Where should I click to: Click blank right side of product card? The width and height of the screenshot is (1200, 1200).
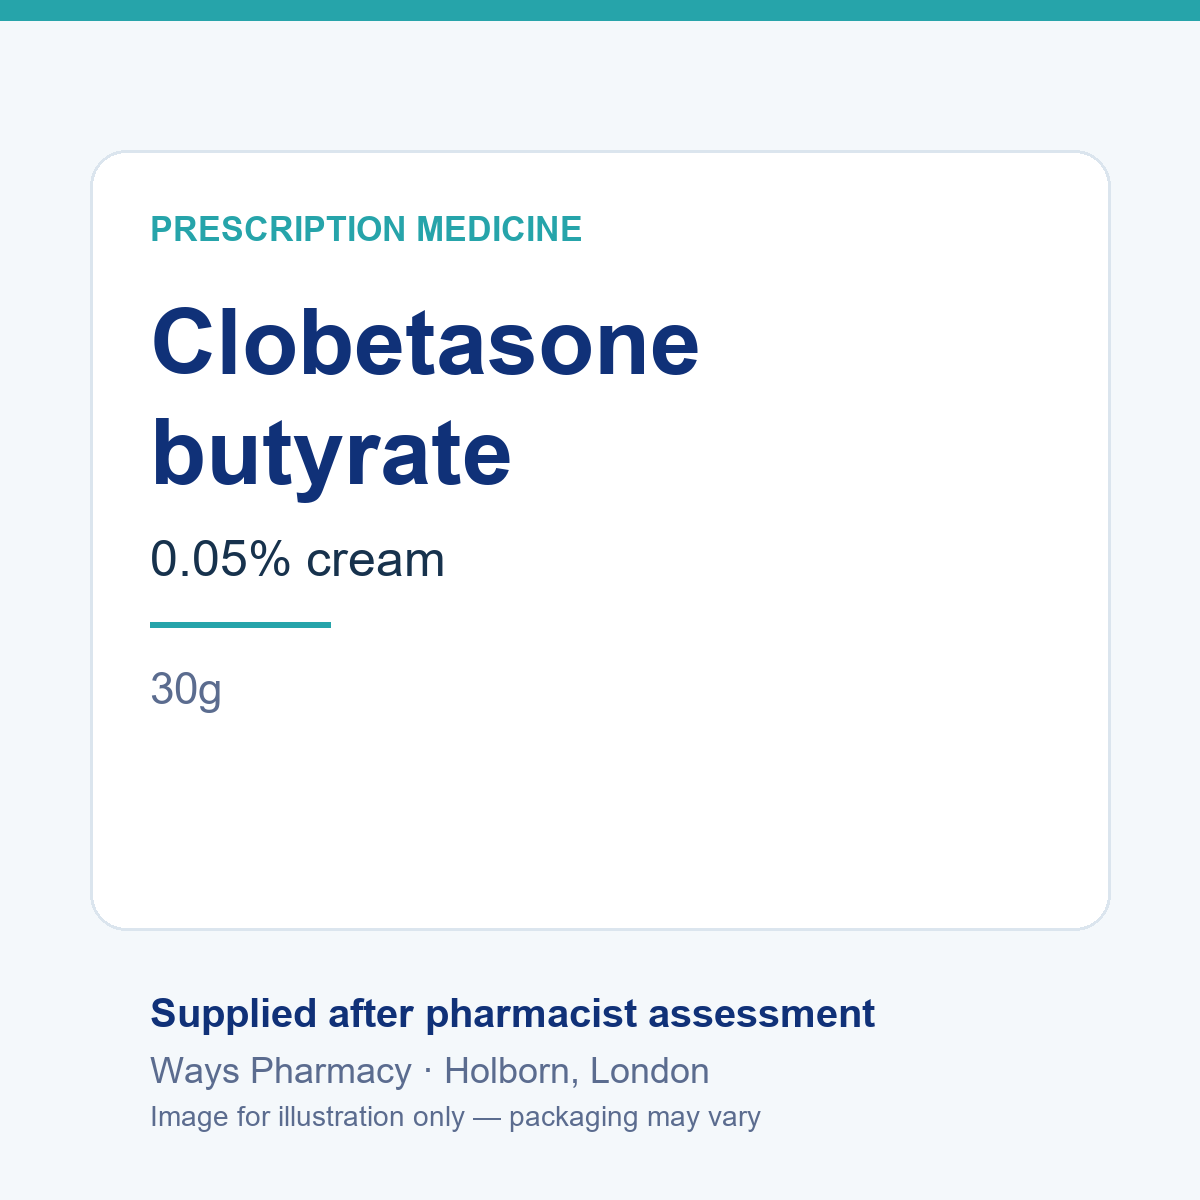[900, 540]
